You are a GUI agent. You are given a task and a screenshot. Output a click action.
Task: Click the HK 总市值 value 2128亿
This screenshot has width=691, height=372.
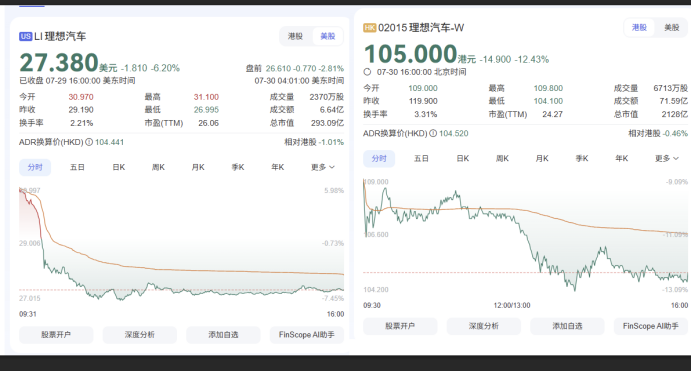[674, 114]
